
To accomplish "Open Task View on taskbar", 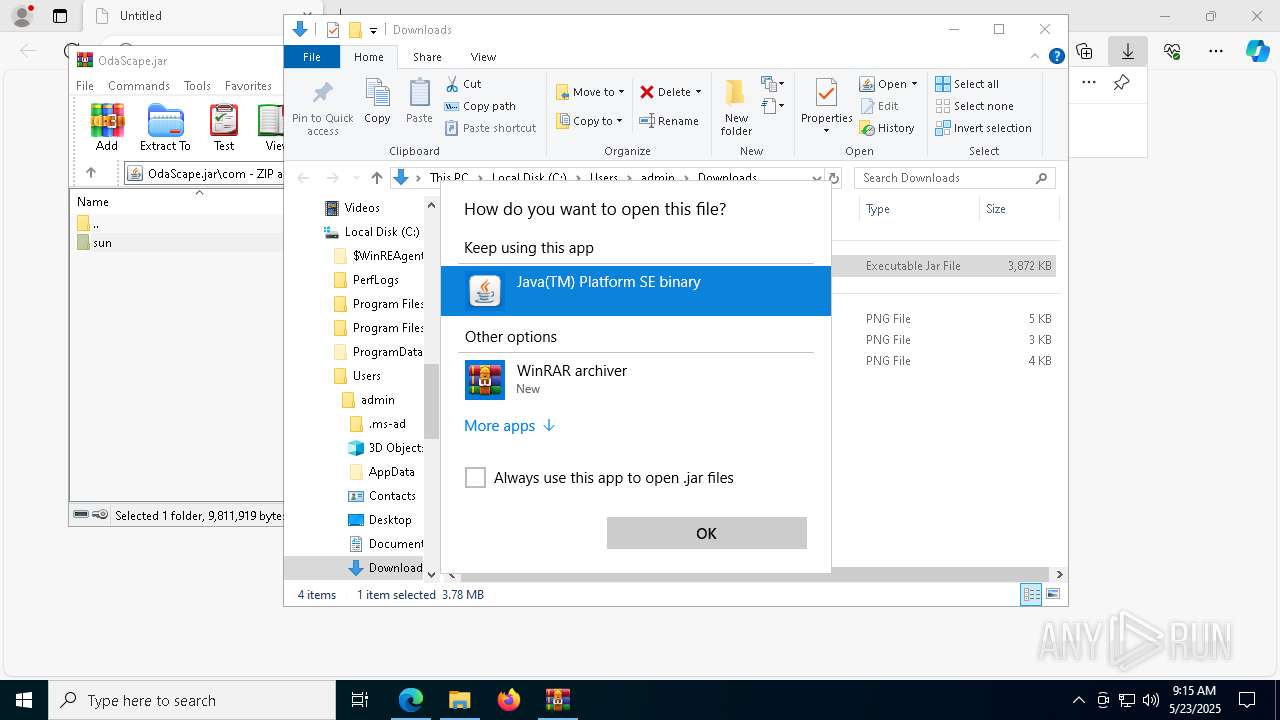I will (361, 700).
